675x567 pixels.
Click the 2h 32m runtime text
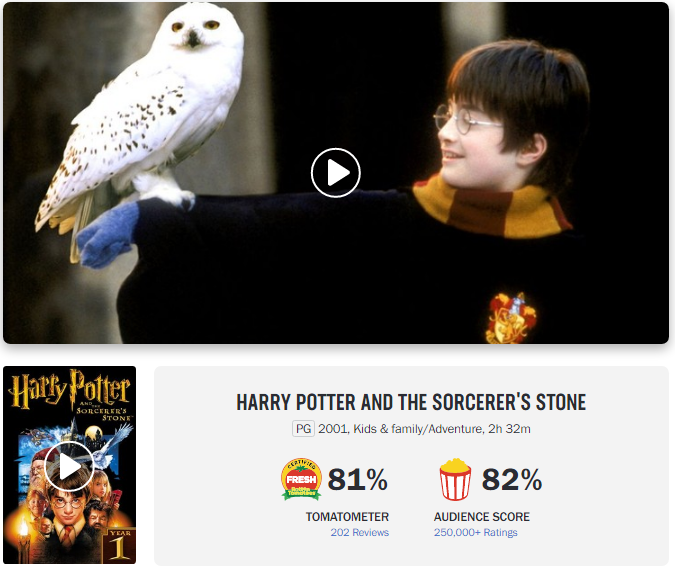[x=509, y=429]
